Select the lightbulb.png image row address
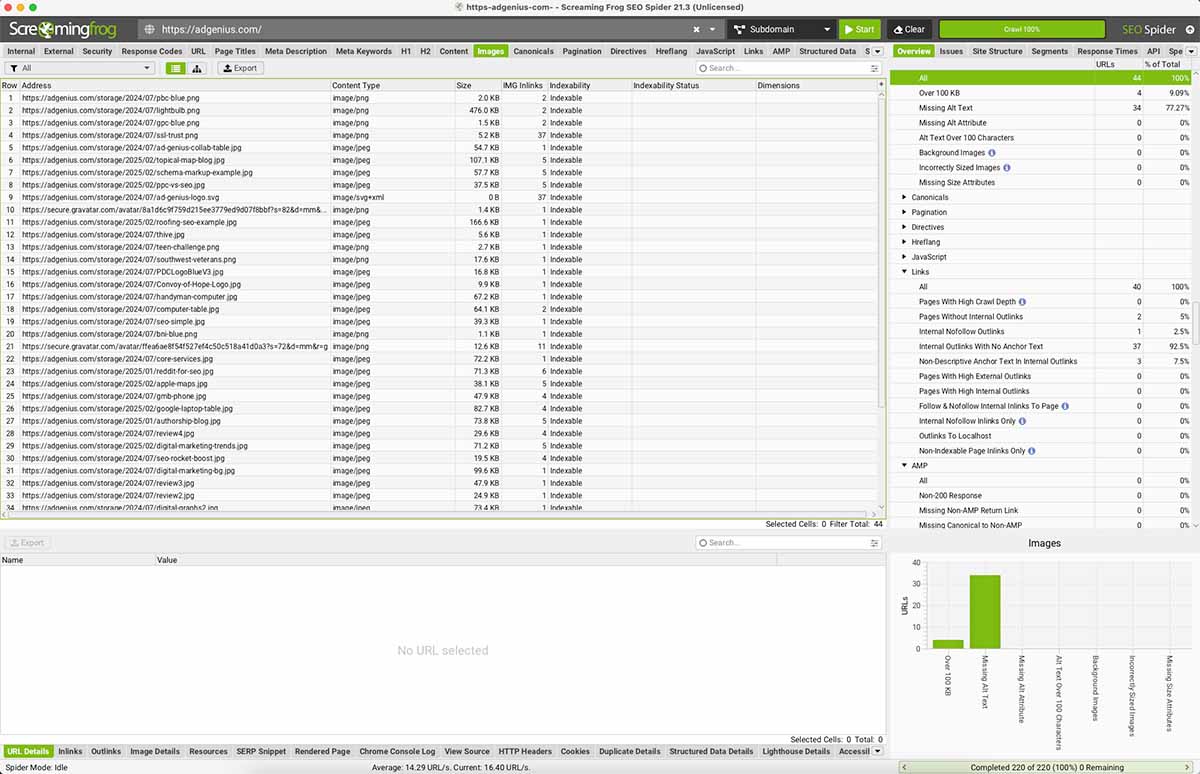1200x774 pixels. [110, 110]
